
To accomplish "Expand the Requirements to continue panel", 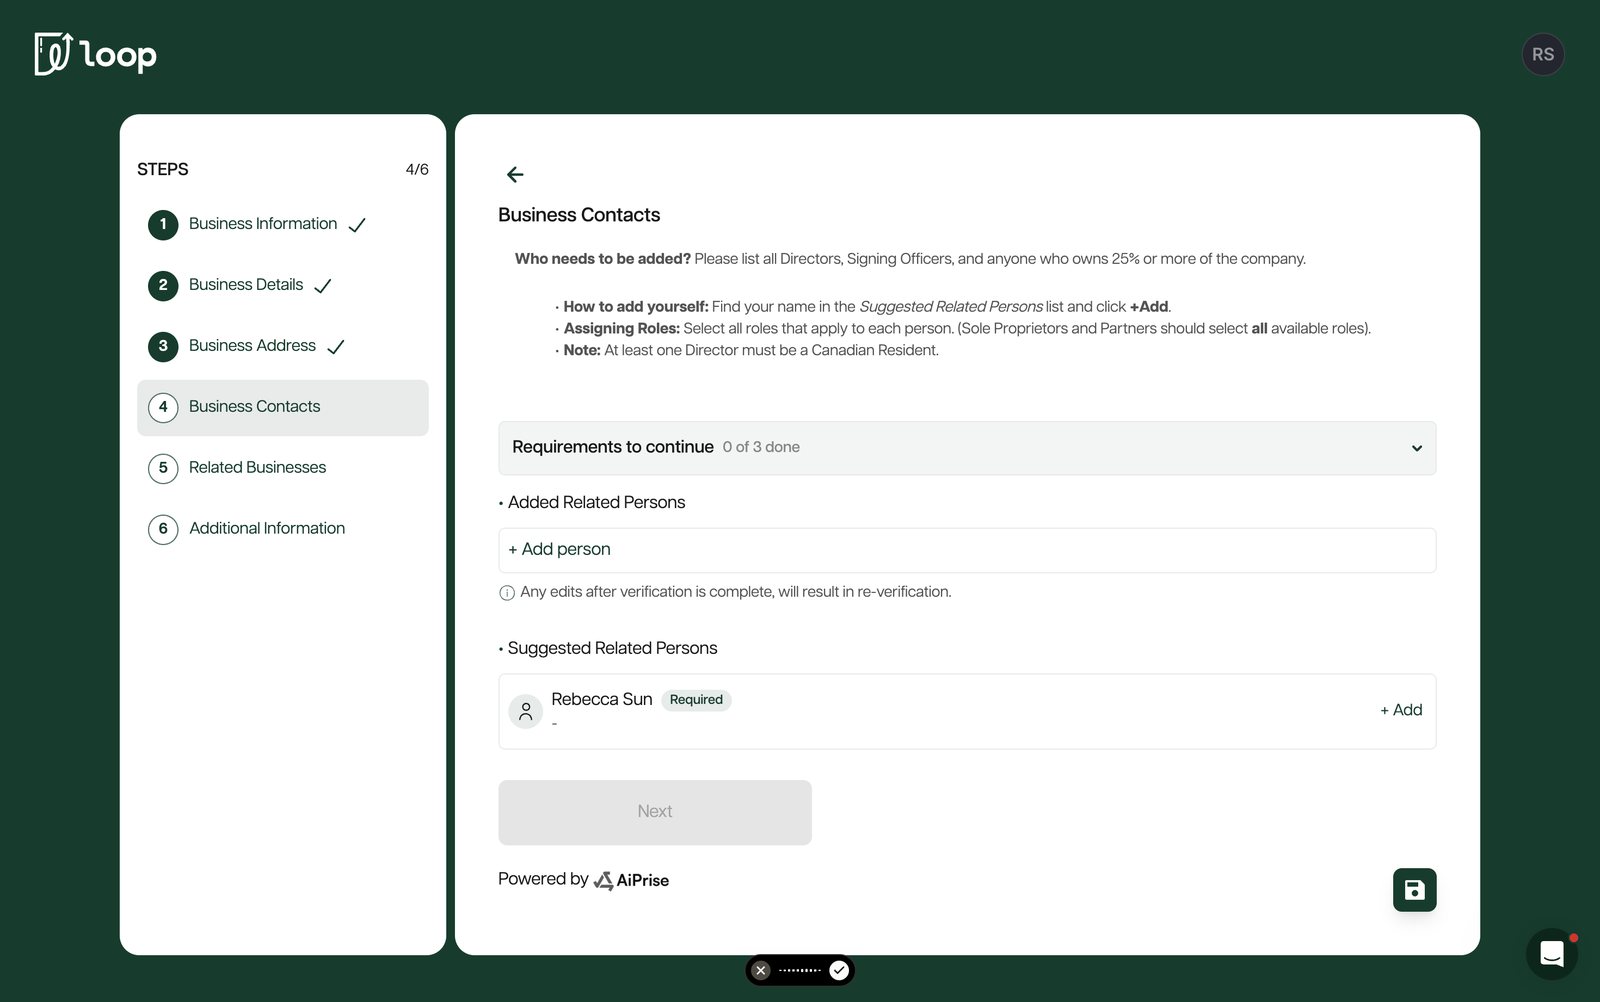I will tap(967, 448).
